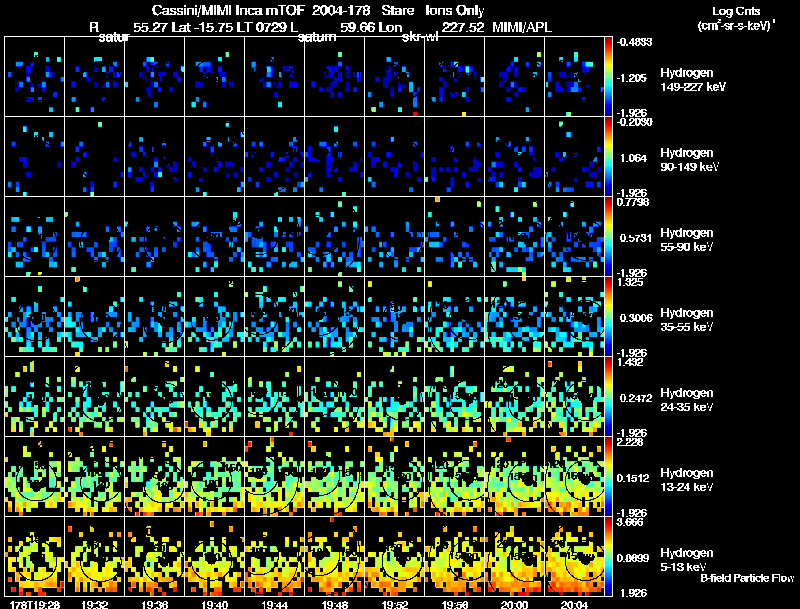Select the 13-24 keV image at 19:28

[x=34, y=476]
